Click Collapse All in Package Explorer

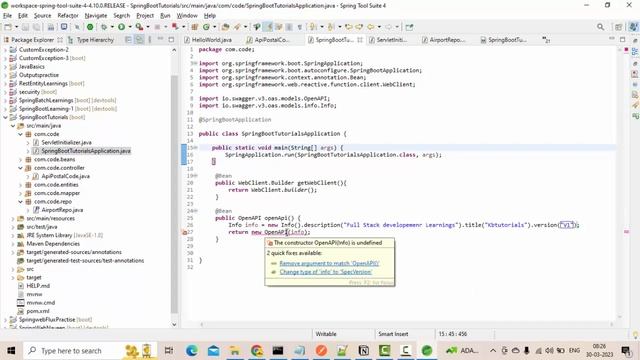click(128, 40)
